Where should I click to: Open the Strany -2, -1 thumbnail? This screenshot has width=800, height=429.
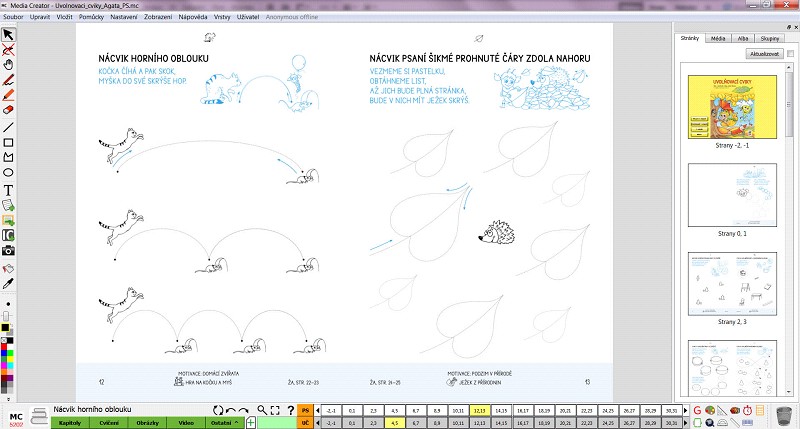[732, 107]
